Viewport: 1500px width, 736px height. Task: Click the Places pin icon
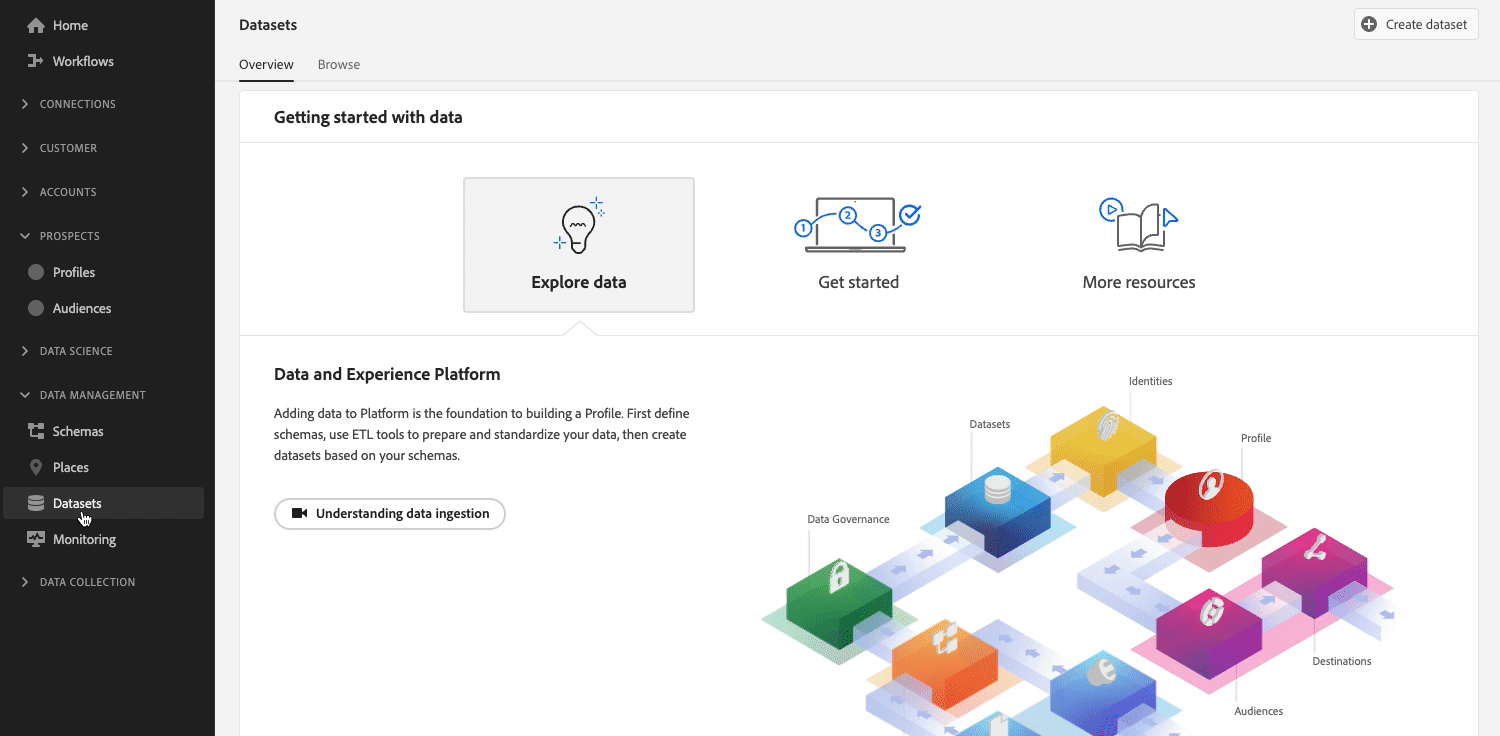point(36,467)
